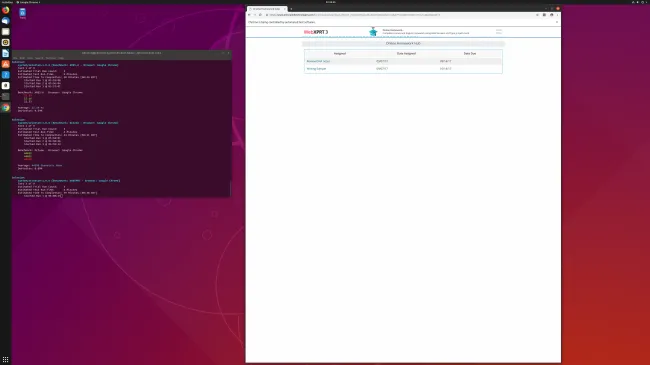Click the Google Chrome dock icon
The image size is (650, 365).
click(x=5, y=107)
